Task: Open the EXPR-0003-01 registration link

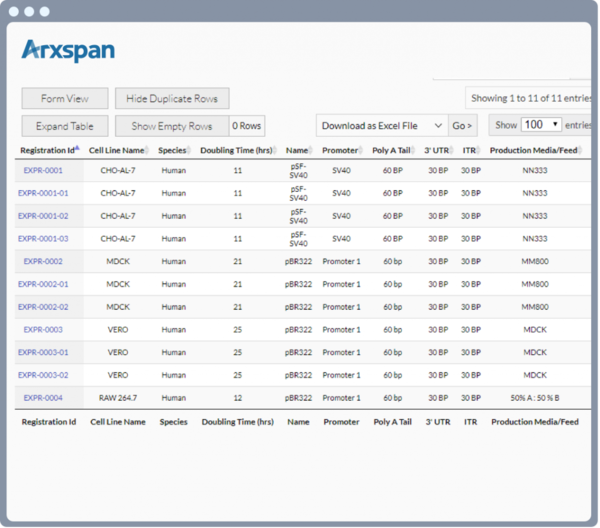Action: [x=43, y=352]
